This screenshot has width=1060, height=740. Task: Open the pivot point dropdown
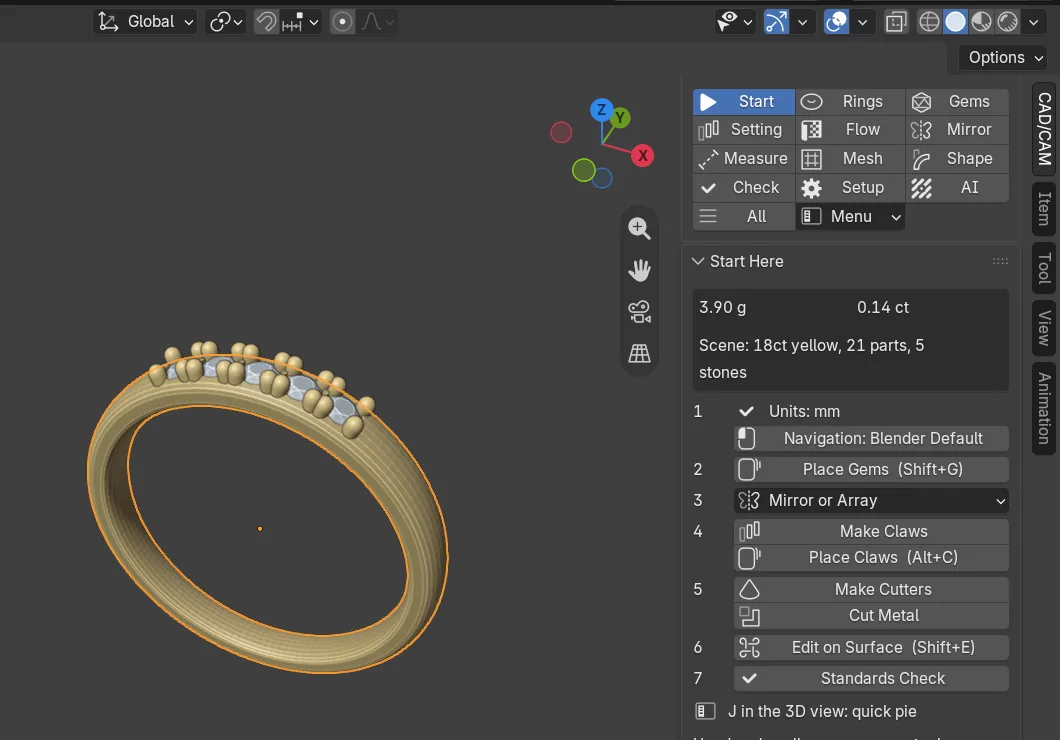pyautogui.click(x=226, y=22)
